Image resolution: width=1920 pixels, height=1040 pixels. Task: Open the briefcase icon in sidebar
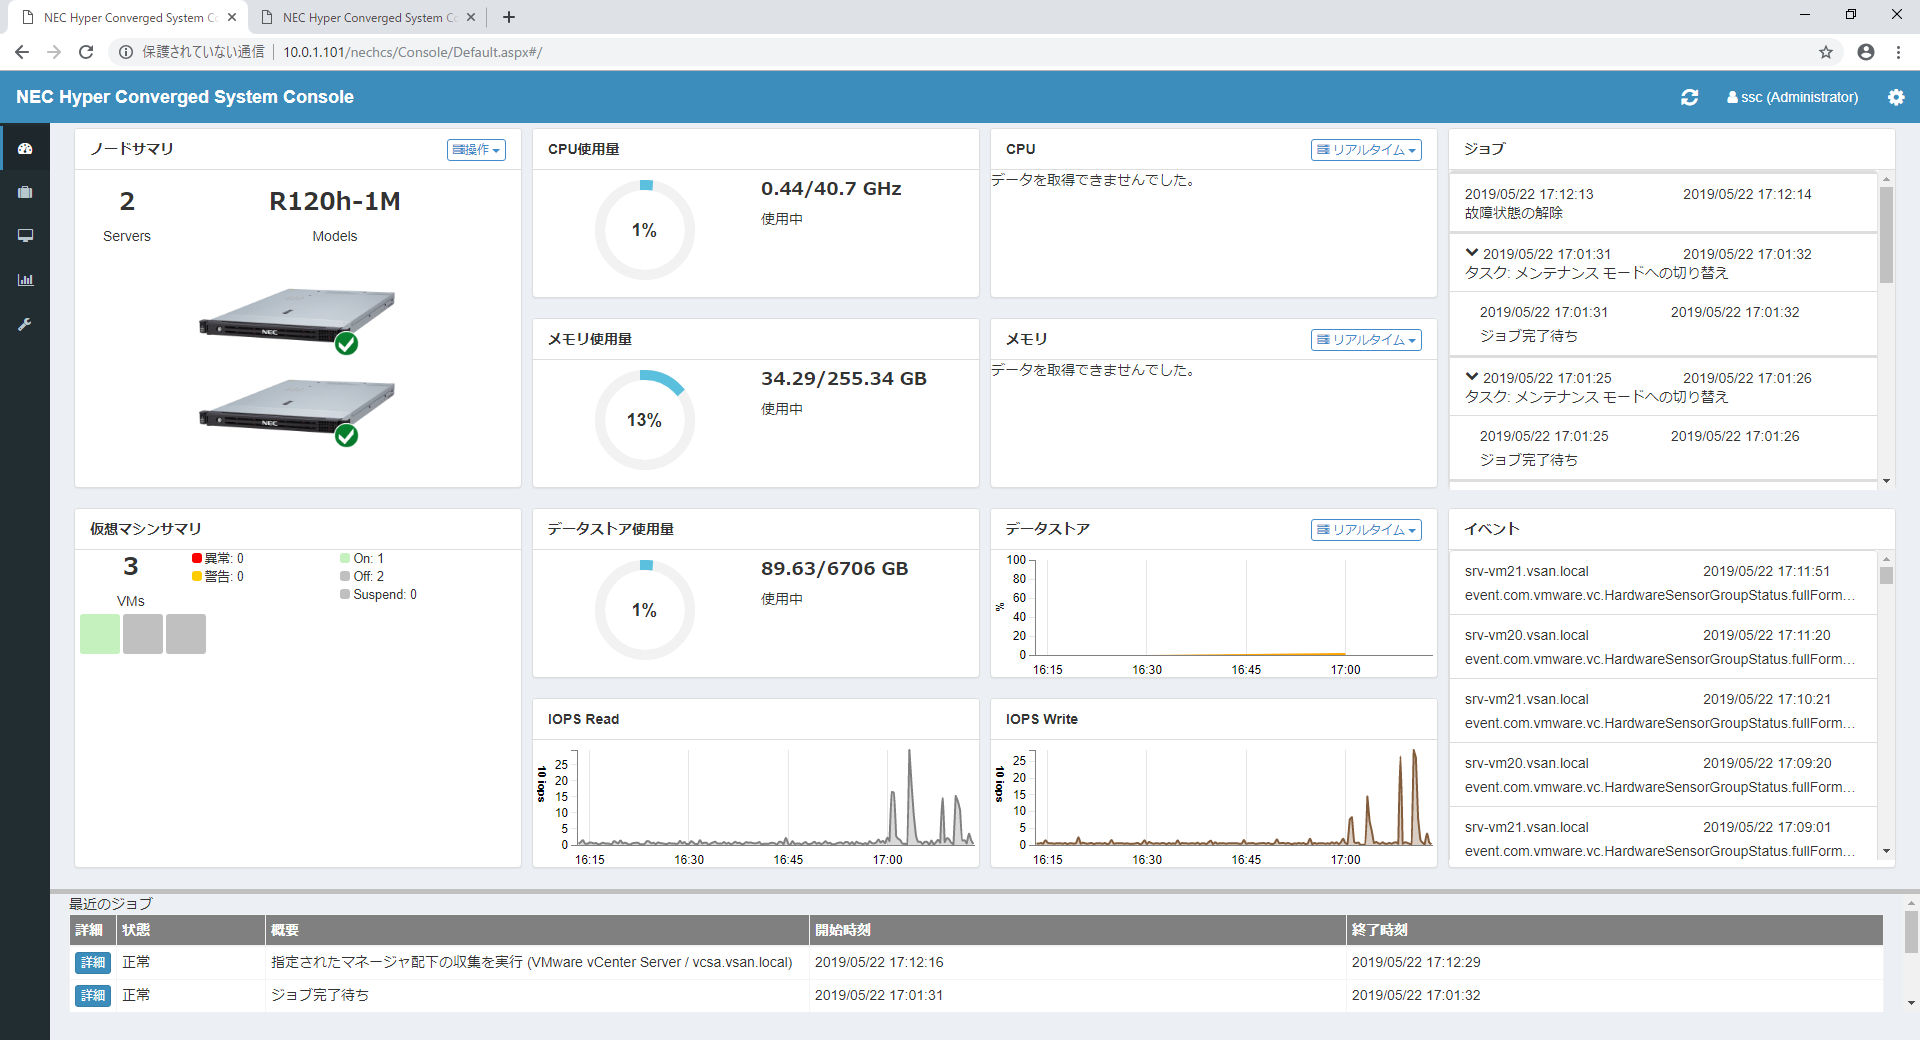tap(25, 192)
